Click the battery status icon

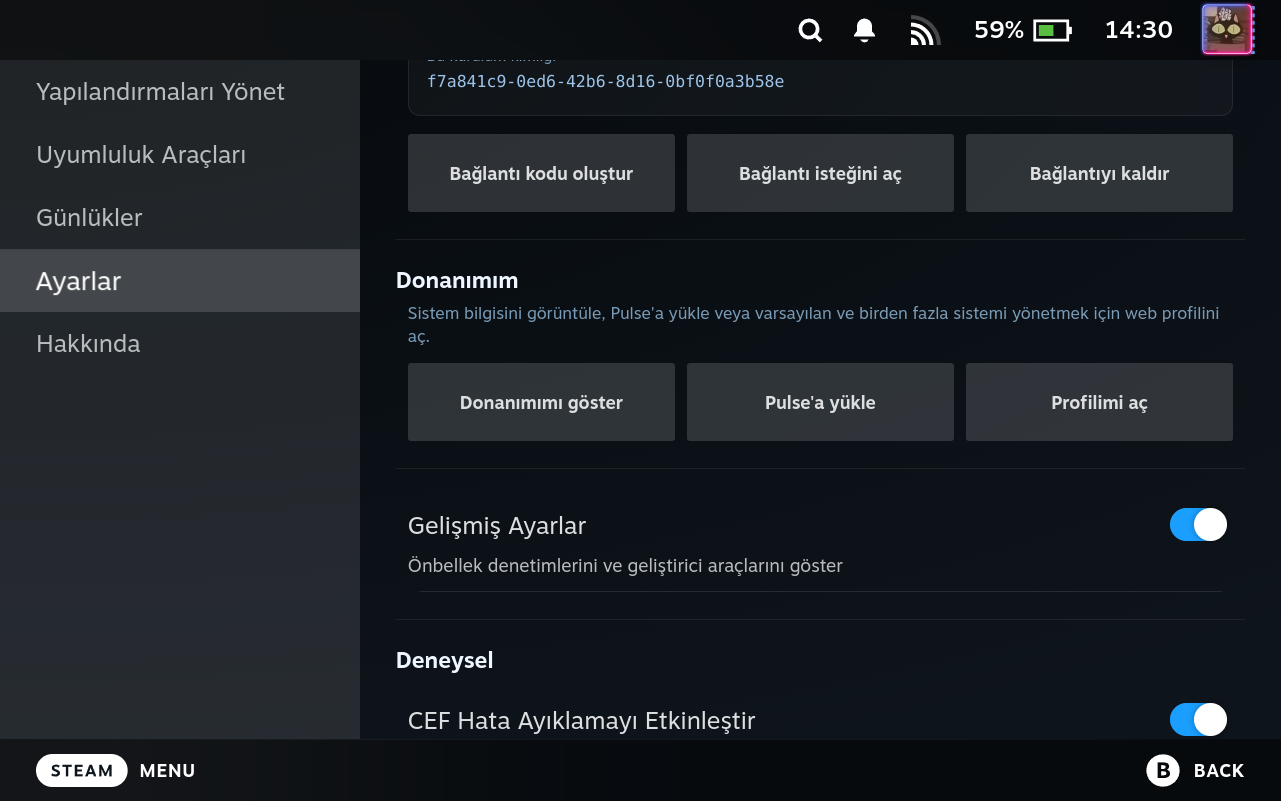coord(1052,31)
